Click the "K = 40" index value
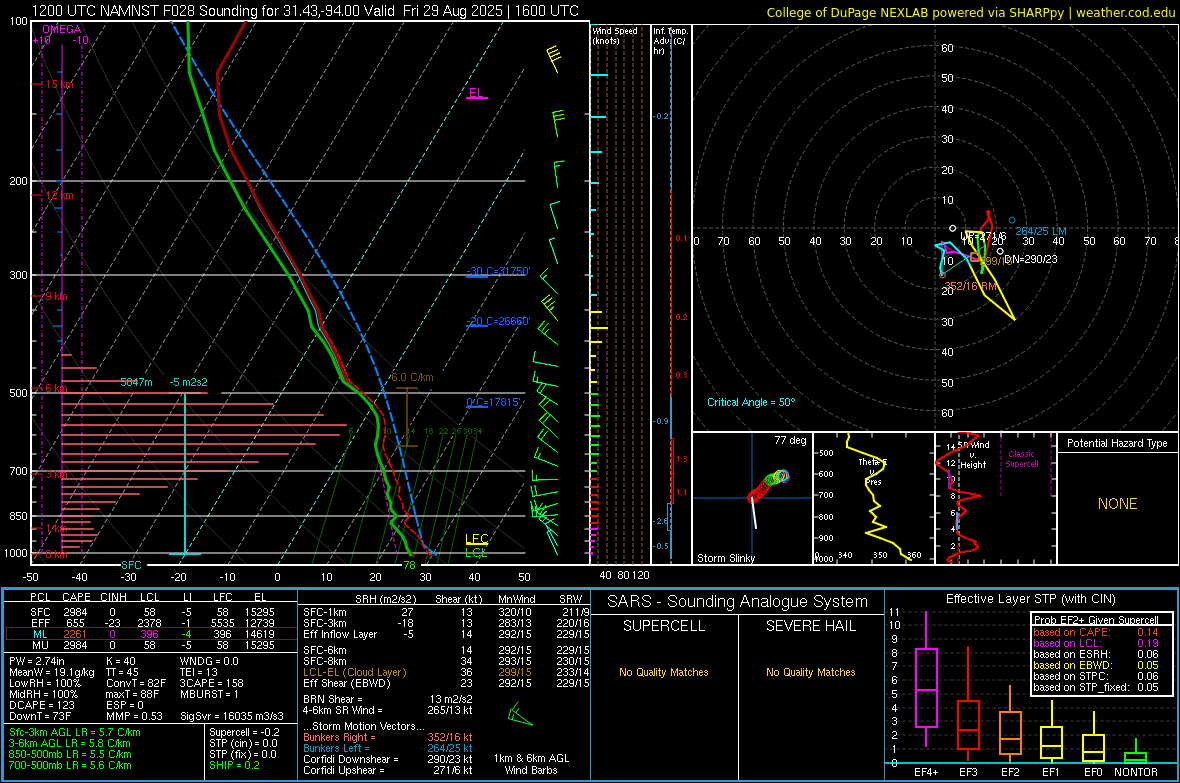Viewport: 1180px width, 783px height. point(120,661)
